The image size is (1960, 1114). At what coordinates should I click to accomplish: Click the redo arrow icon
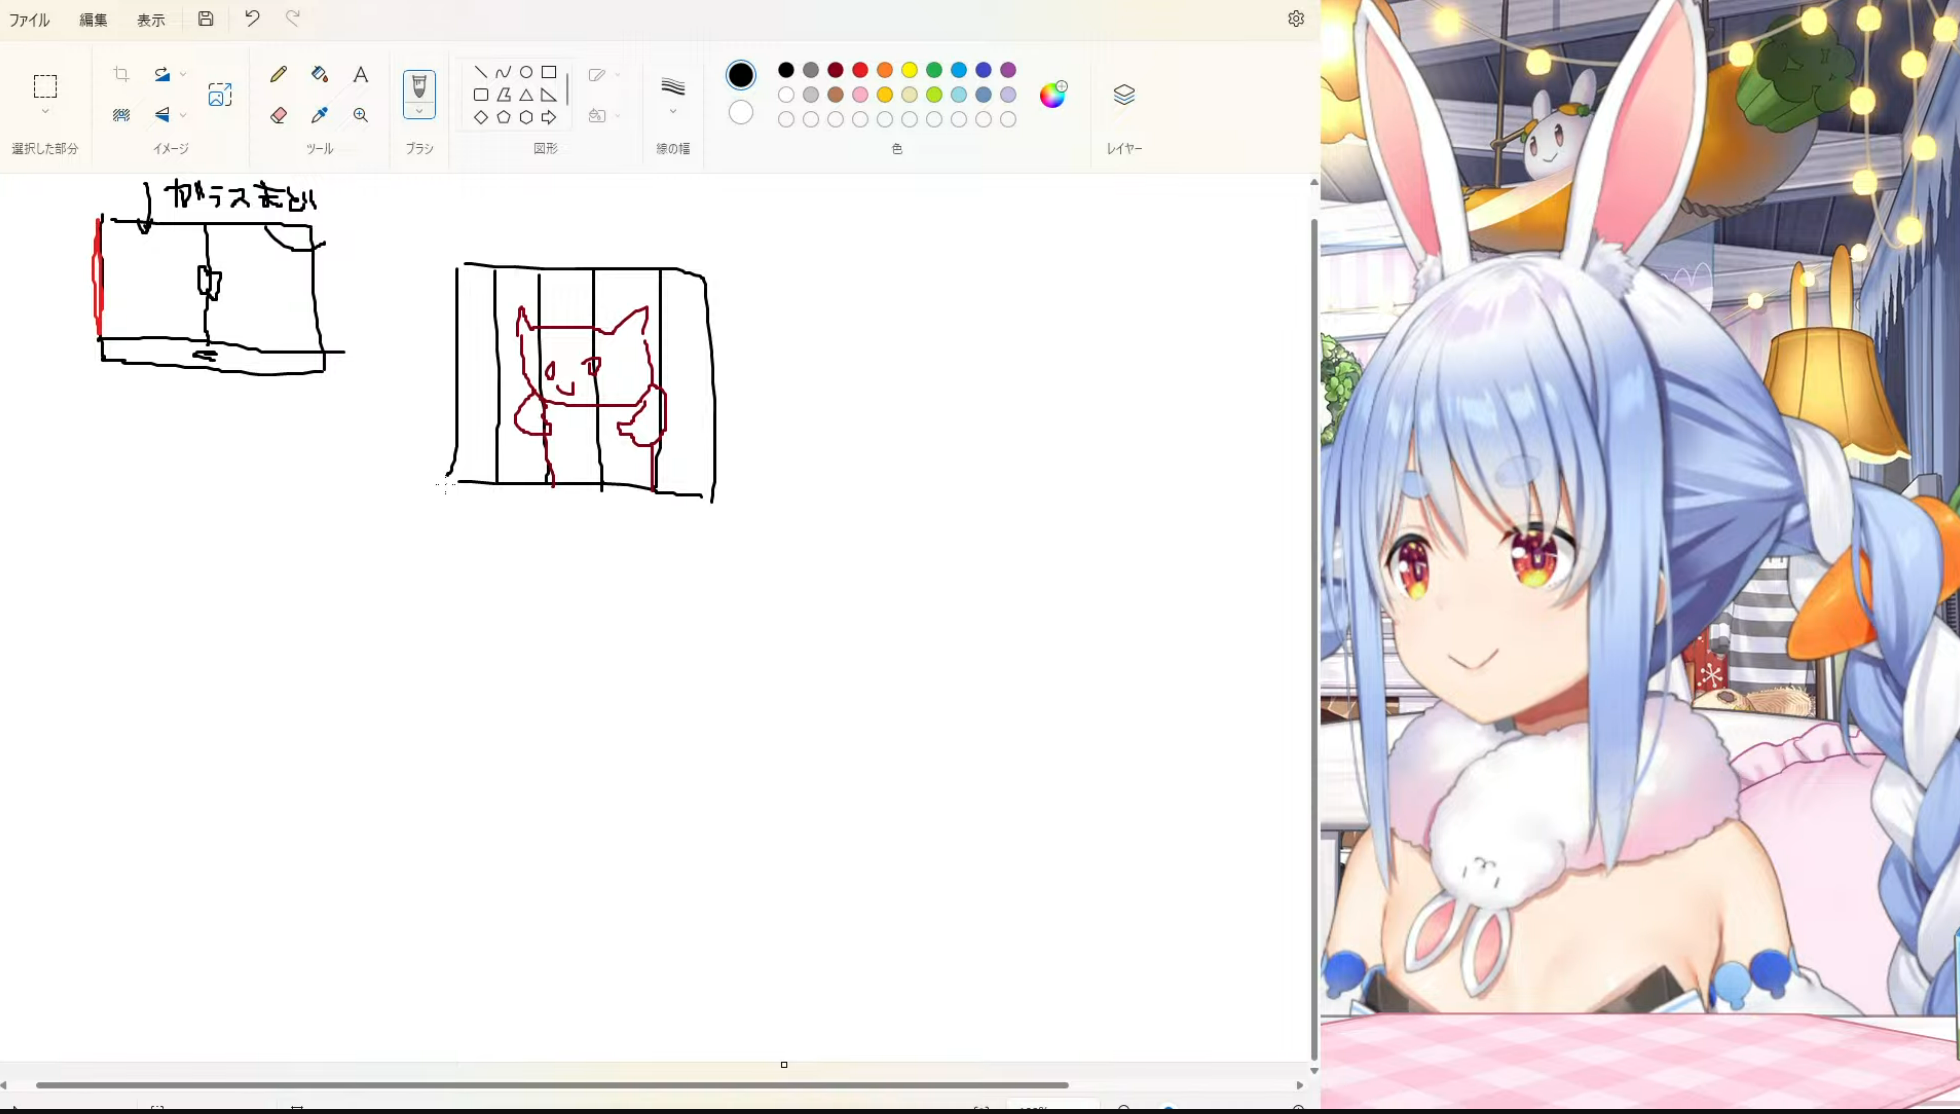tap(293, 18)
